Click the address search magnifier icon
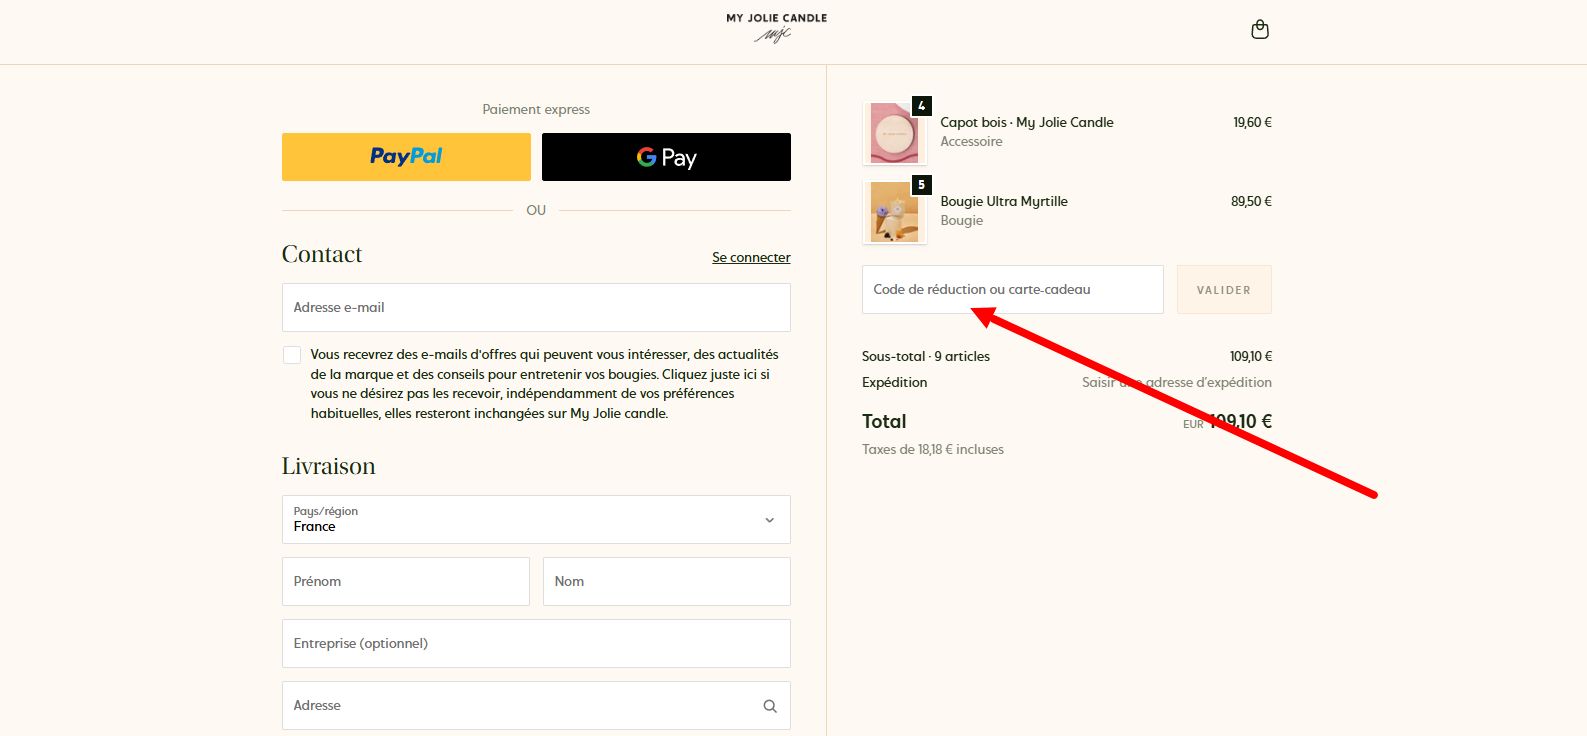 [x=770, y=706]
